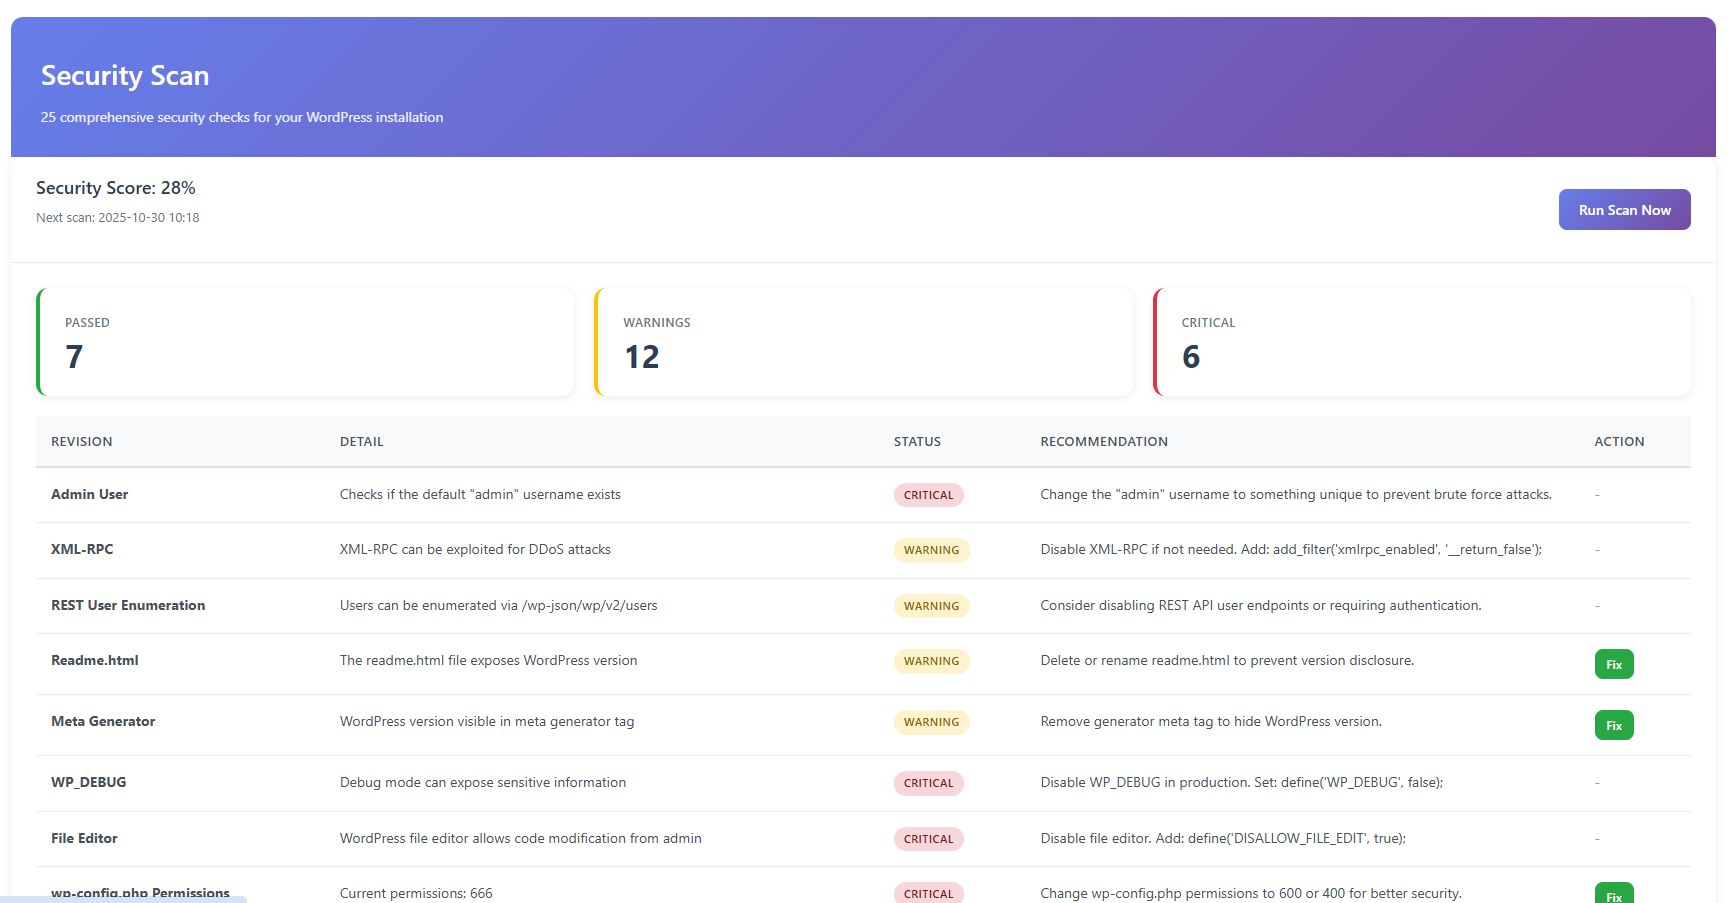Click the 'Checks if the default admin username' detail
The width and height of the screenshot is (1729, 903).
480,494
